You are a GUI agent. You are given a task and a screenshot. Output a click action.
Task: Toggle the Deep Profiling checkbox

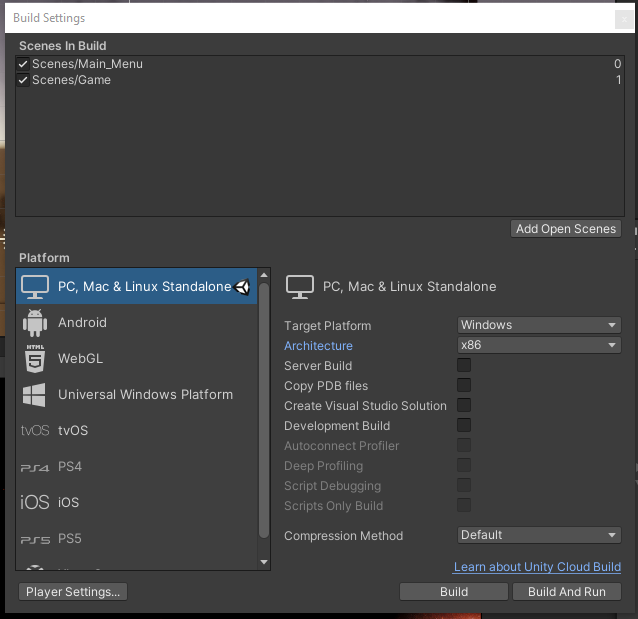coord(464,465)
